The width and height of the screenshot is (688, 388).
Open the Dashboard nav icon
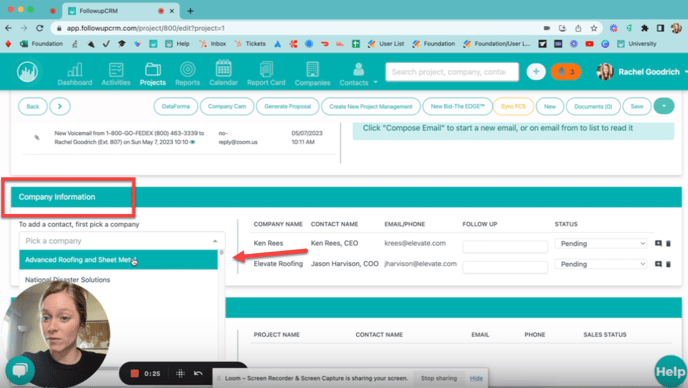pos(75,73)
